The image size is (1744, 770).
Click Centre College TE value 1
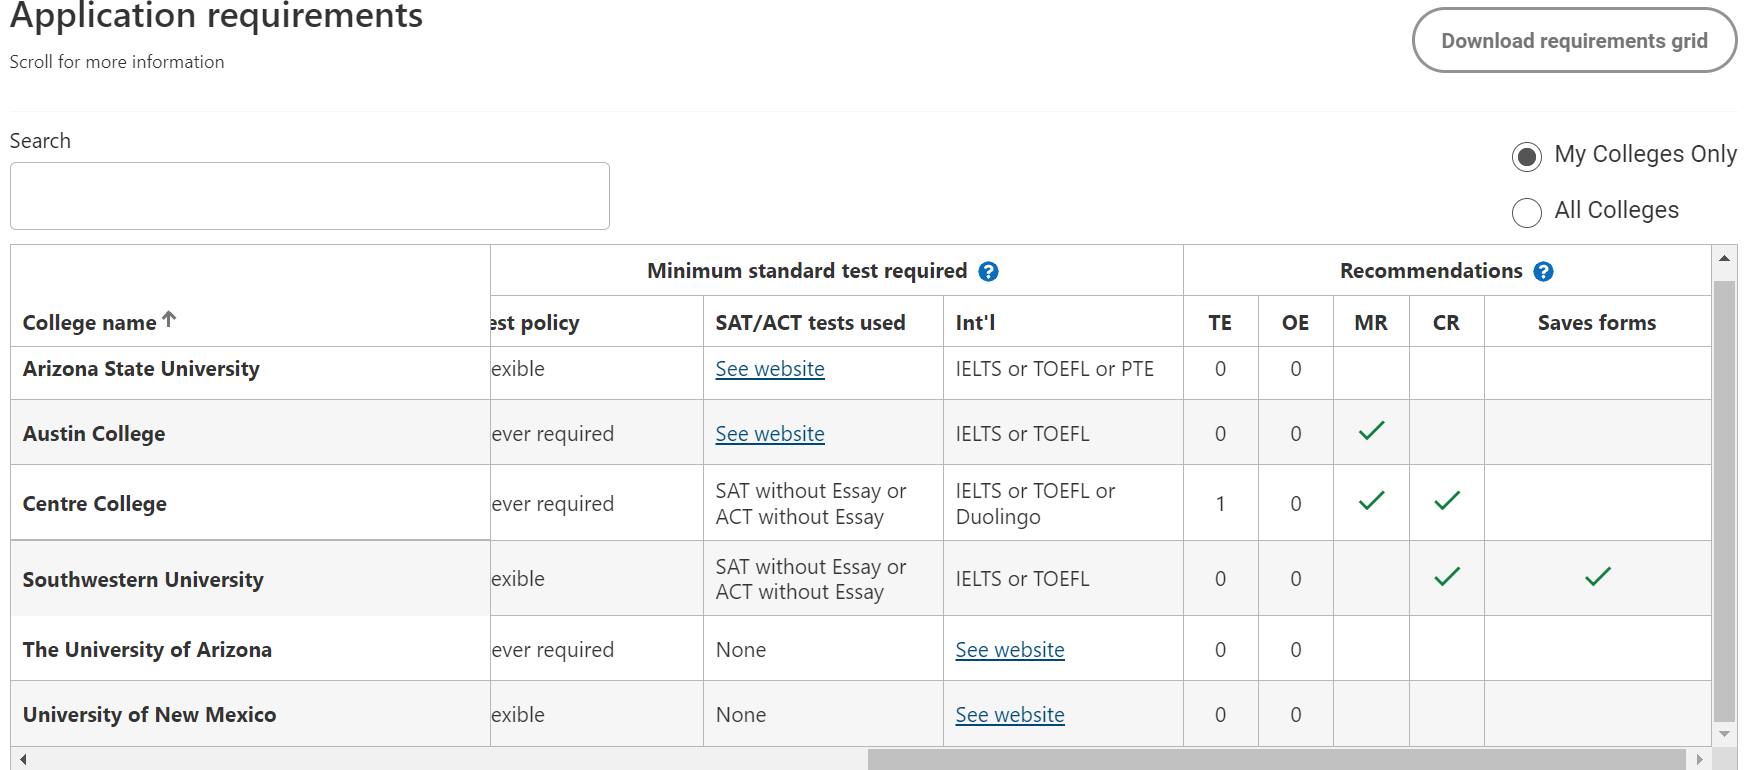(x=1220, y=504)
